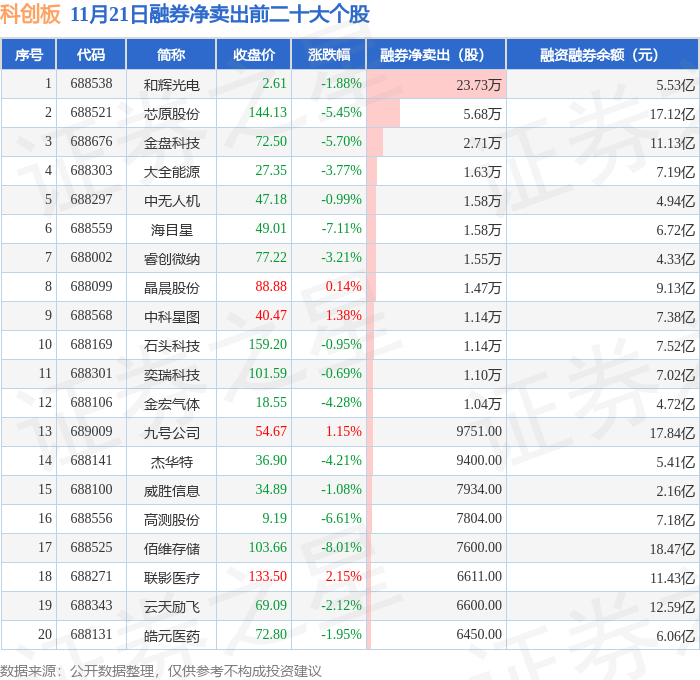Screen dimensions: 700x680
Task: Click the 简称 column header
Action: pyautogui.click(x=171, y=54)
